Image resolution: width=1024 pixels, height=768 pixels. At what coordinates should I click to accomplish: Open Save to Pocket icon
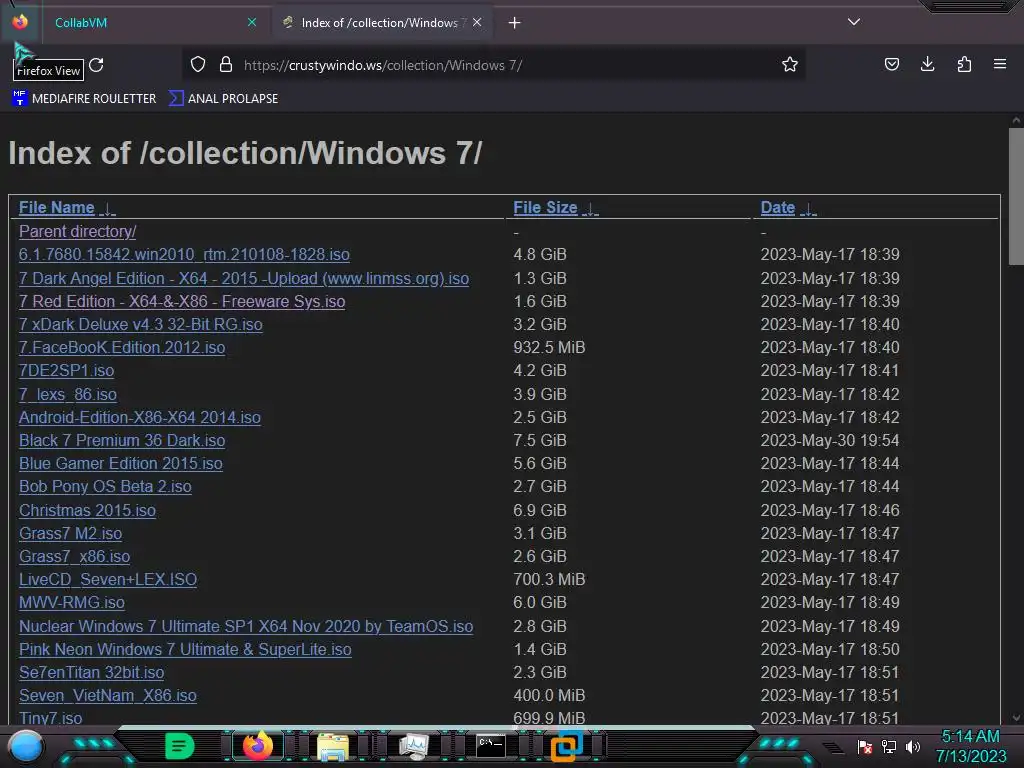point(891,65)
